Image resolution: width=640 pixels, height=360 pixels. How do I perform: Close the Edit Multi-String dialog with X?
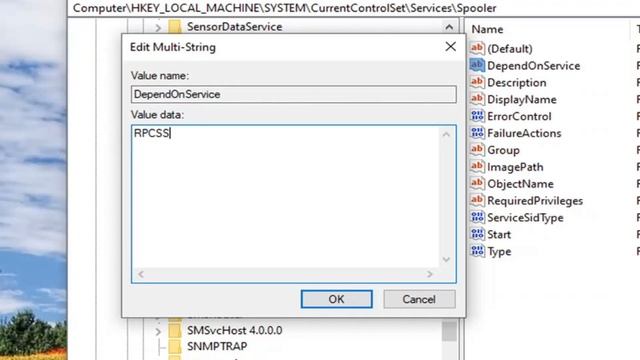(x=451, y=47)
